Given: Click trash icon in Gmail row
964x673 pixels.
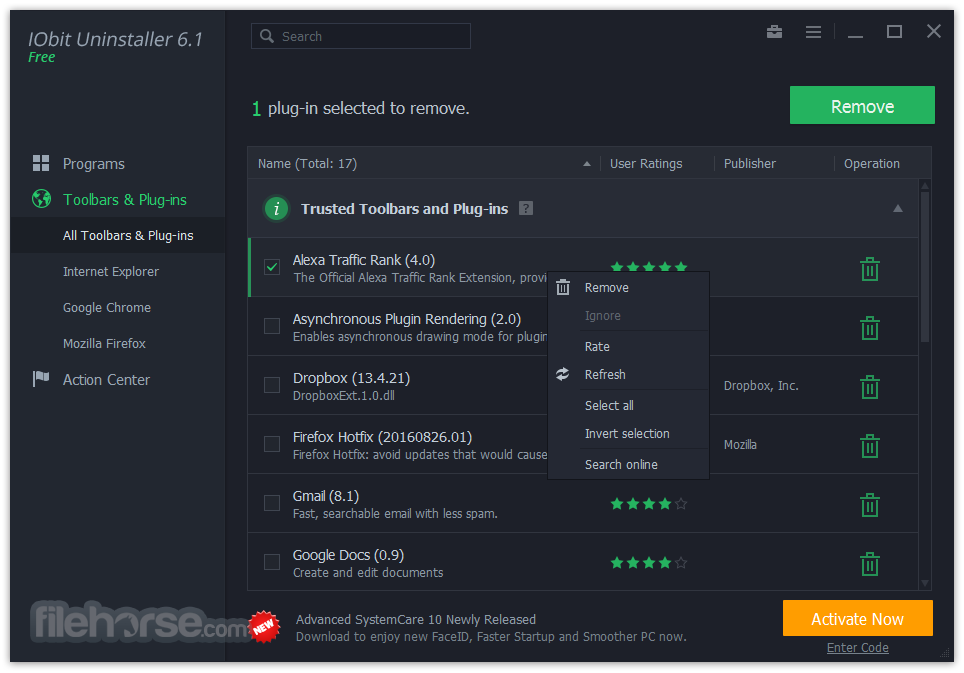Looking at the screenshot, I should tap(869, 505).
